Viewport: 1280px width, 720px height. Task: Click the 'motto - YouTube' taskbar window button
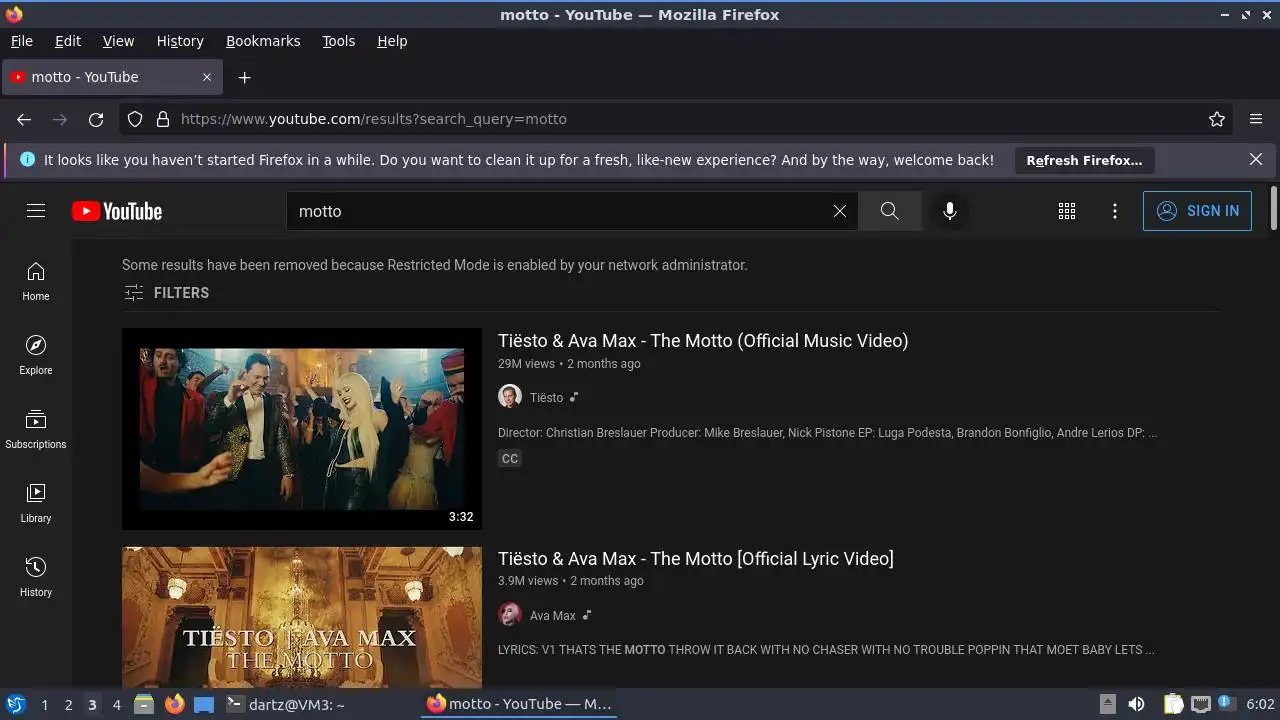point(519,704)
